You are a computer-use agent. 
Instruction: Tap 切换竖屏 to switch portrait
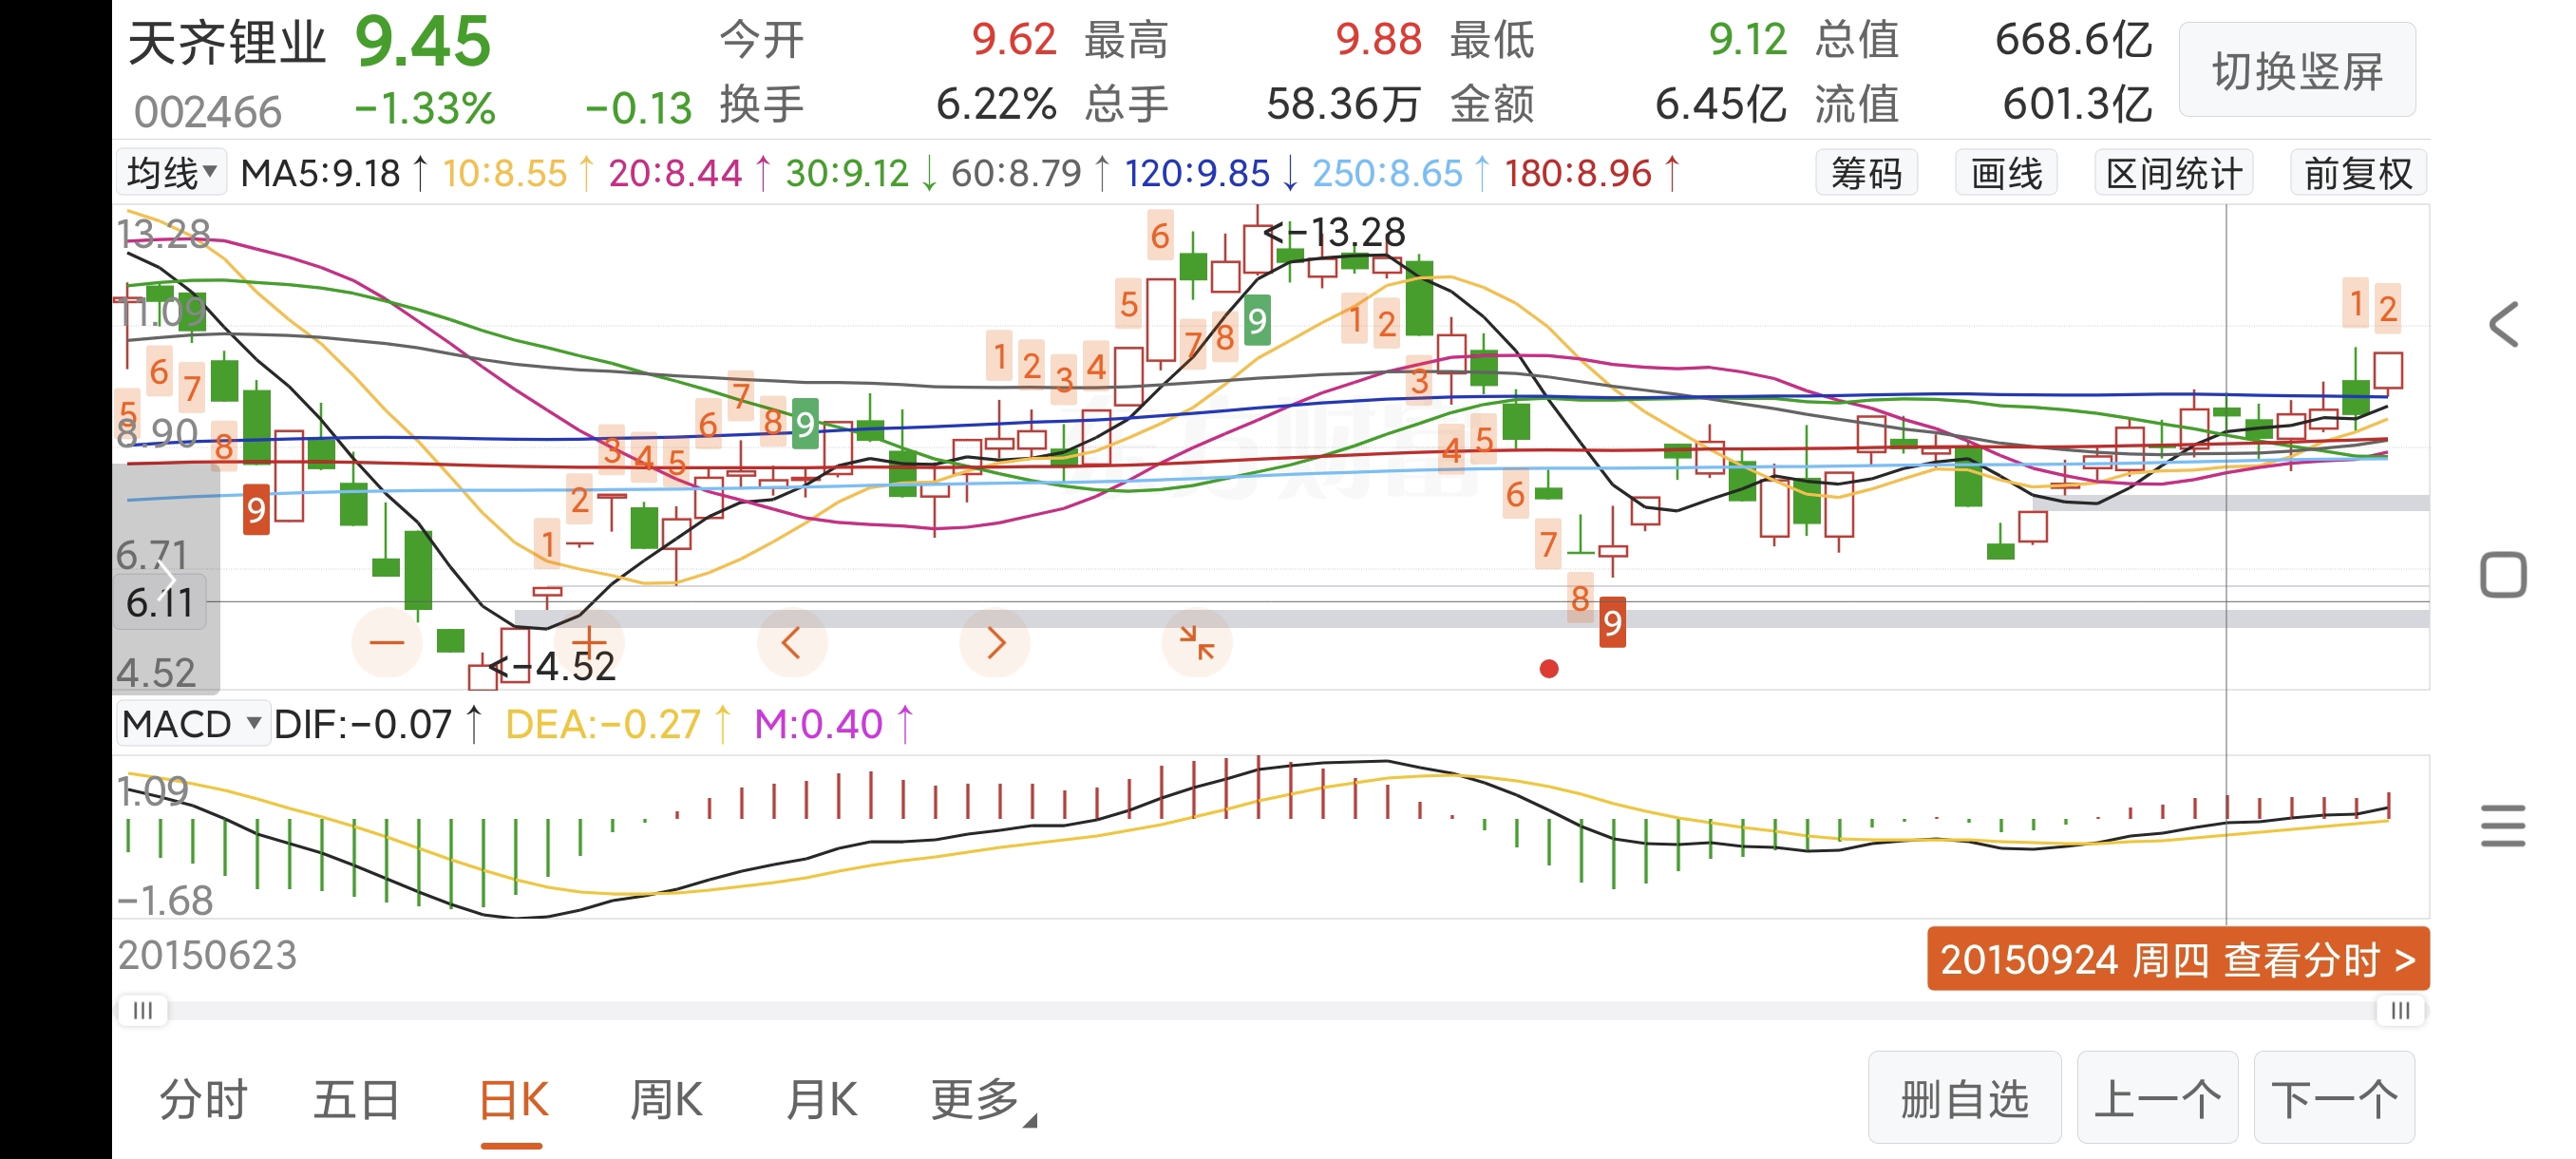2297,70
